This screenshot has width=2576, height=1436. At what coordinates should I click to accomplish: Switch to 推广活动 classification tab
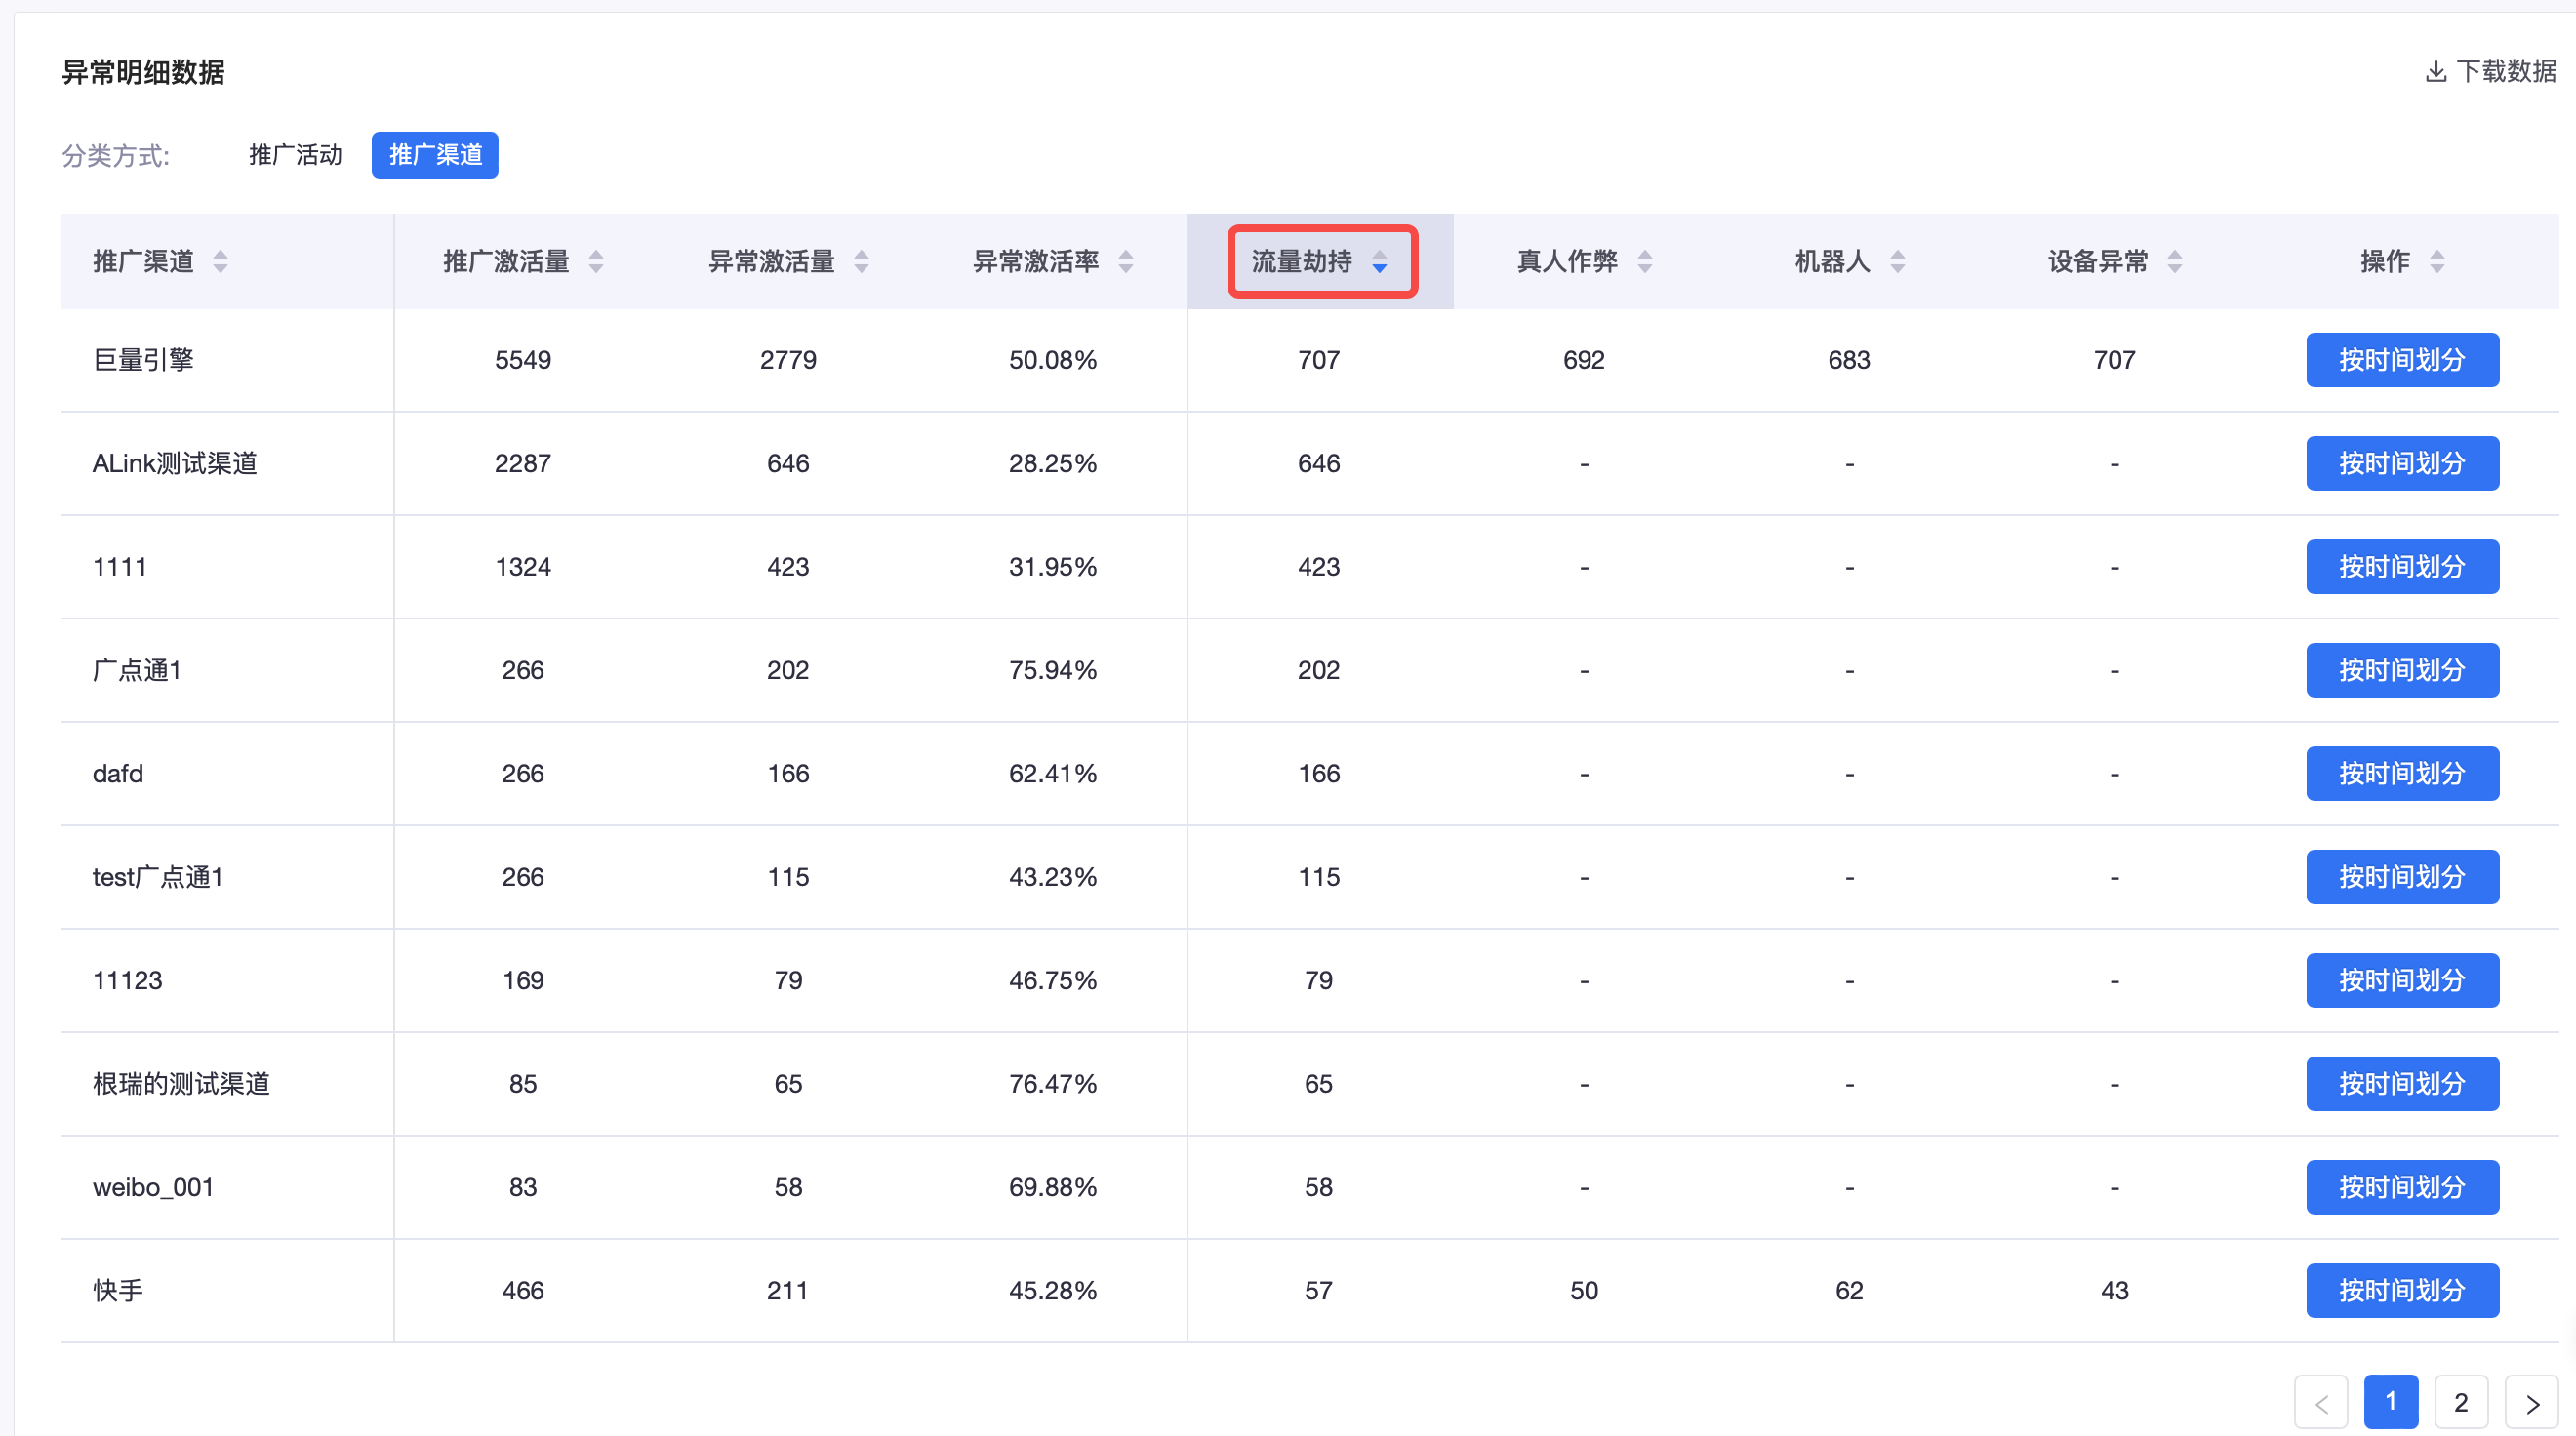point(295,155)
